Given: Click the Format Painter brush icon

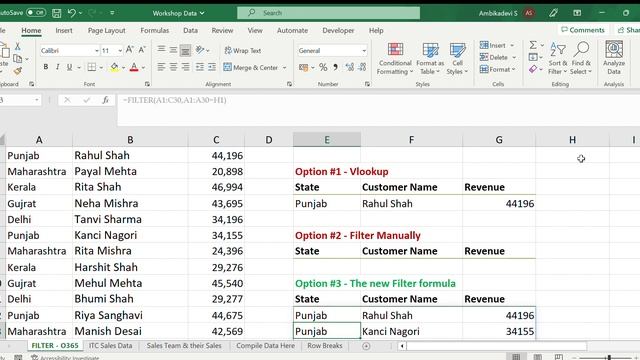Looking at the screenshot, I should pos(18,71).
